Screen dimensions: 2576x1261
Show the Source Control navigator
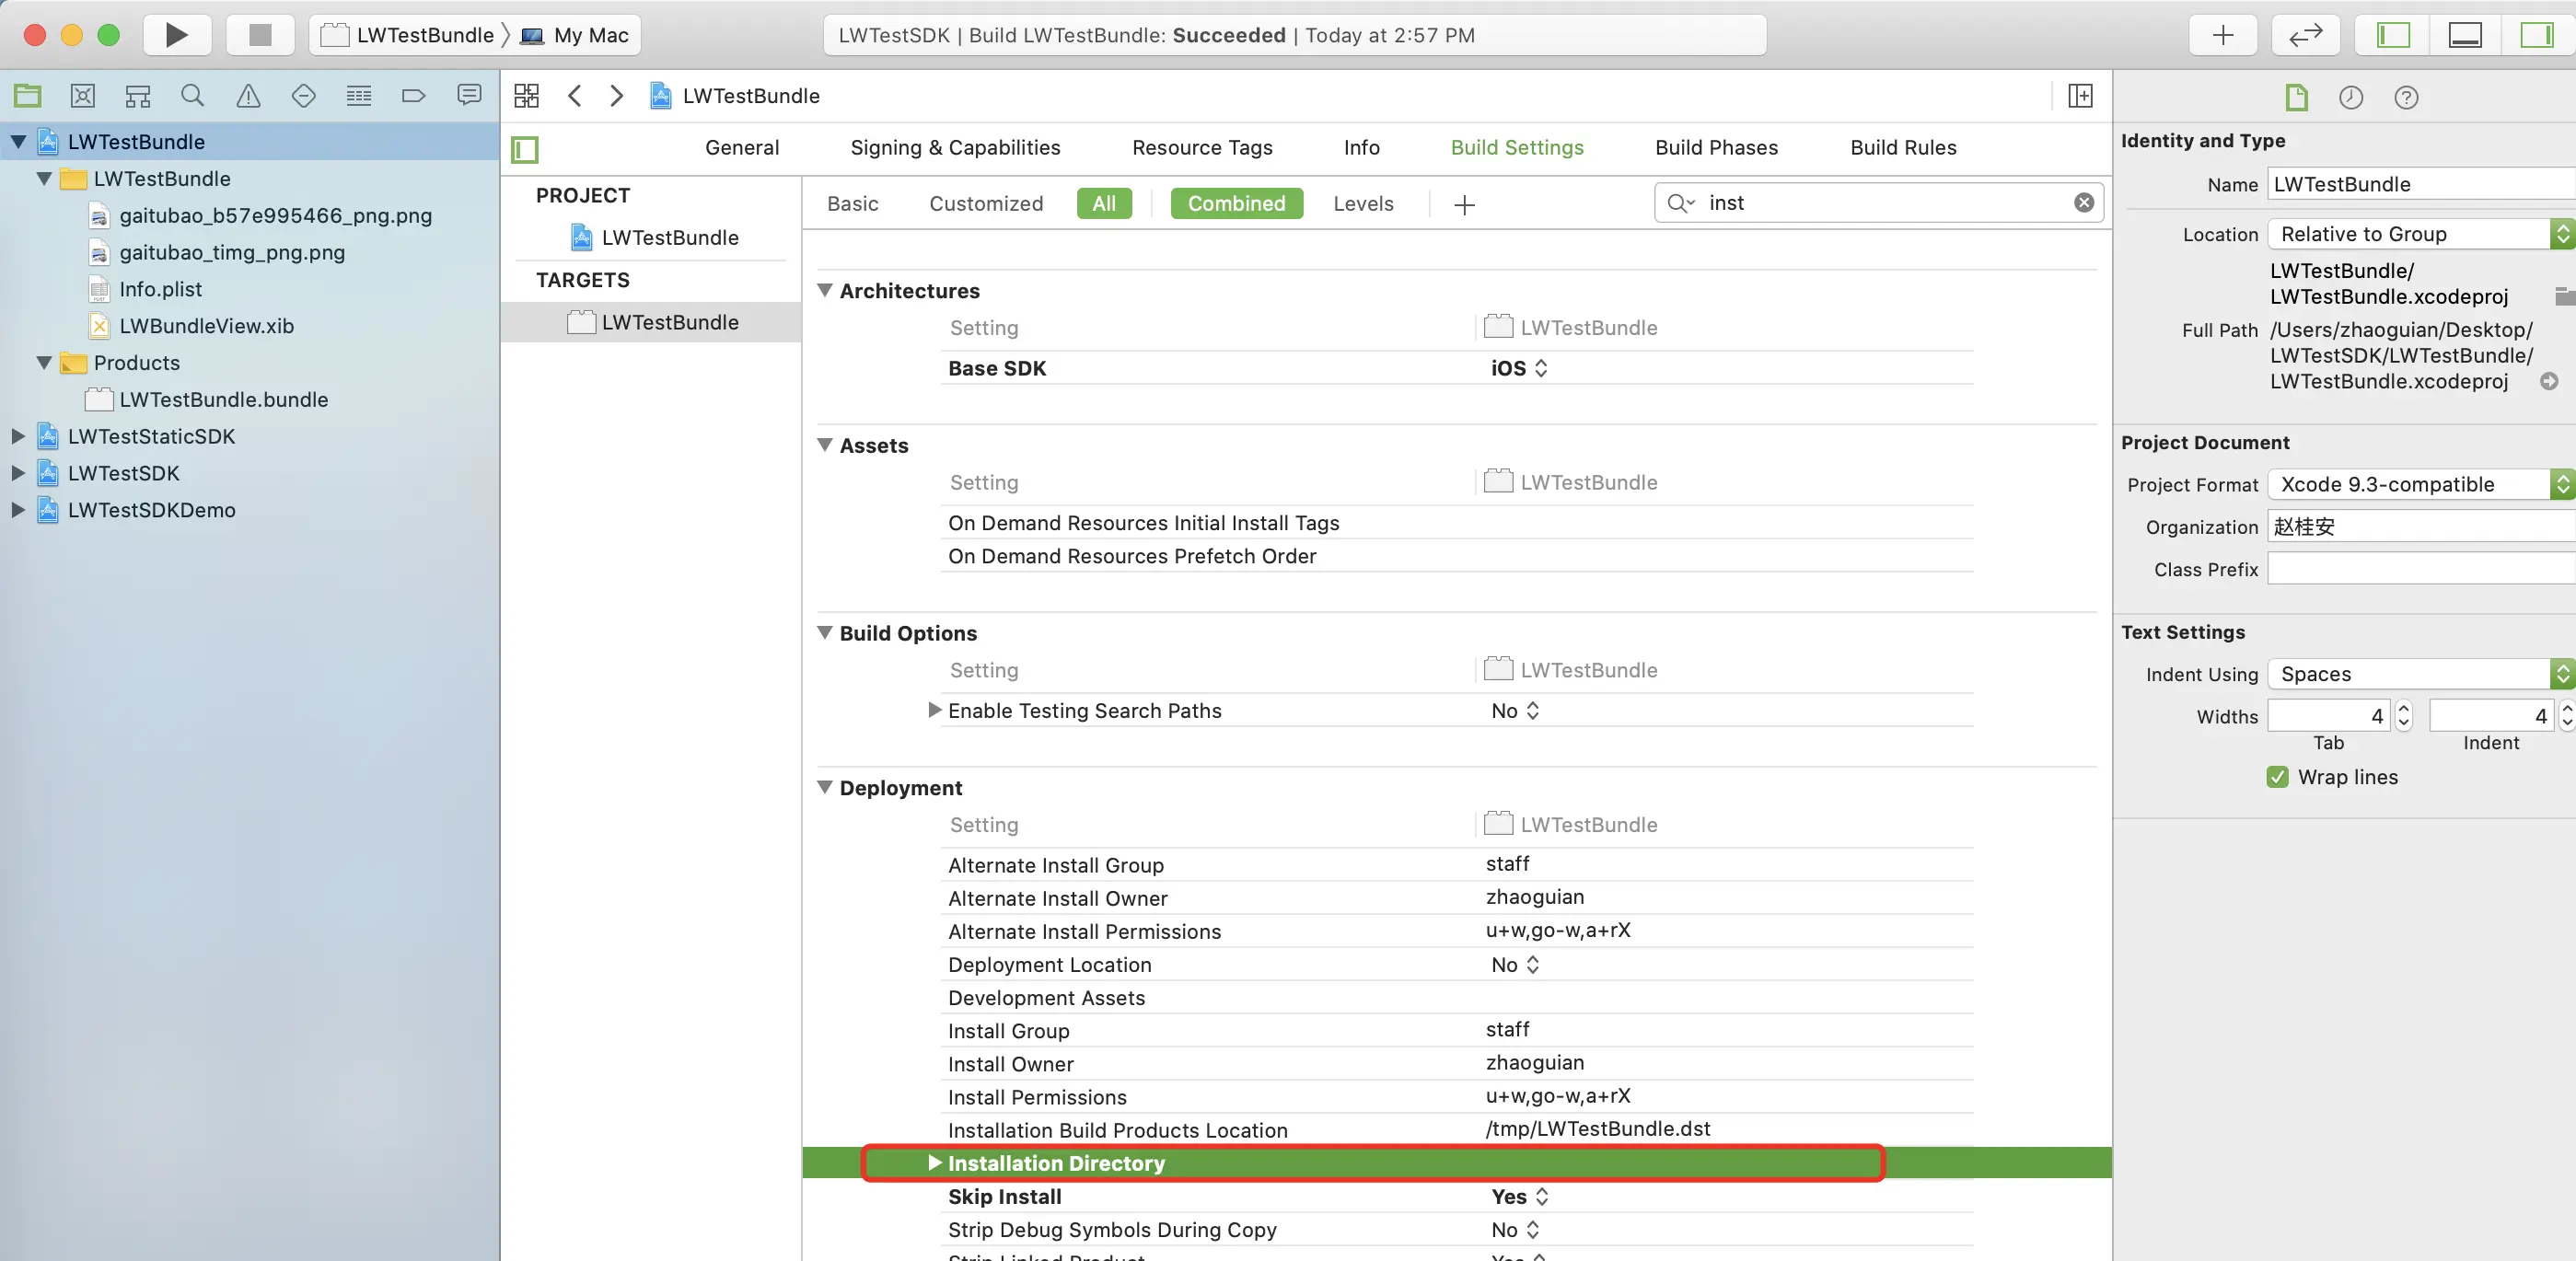tap(83, 96)
